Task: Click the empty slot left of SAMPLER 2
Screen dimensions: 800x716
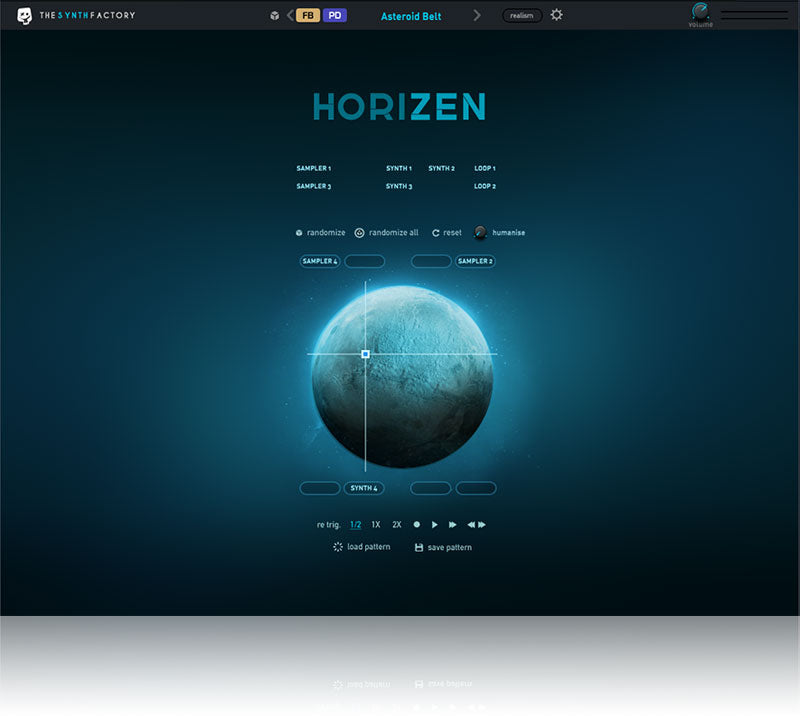Action: click(x=431, y=261)
